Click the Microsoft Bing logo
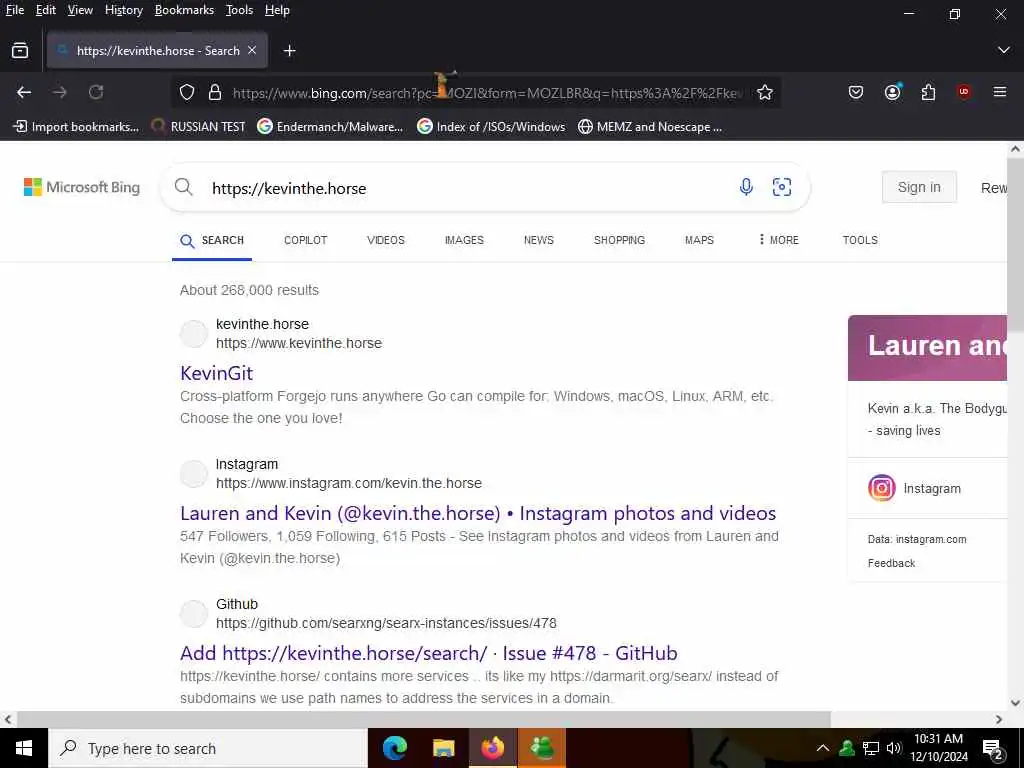Viewport: 1024px width, 768px height. click(82, 187)
